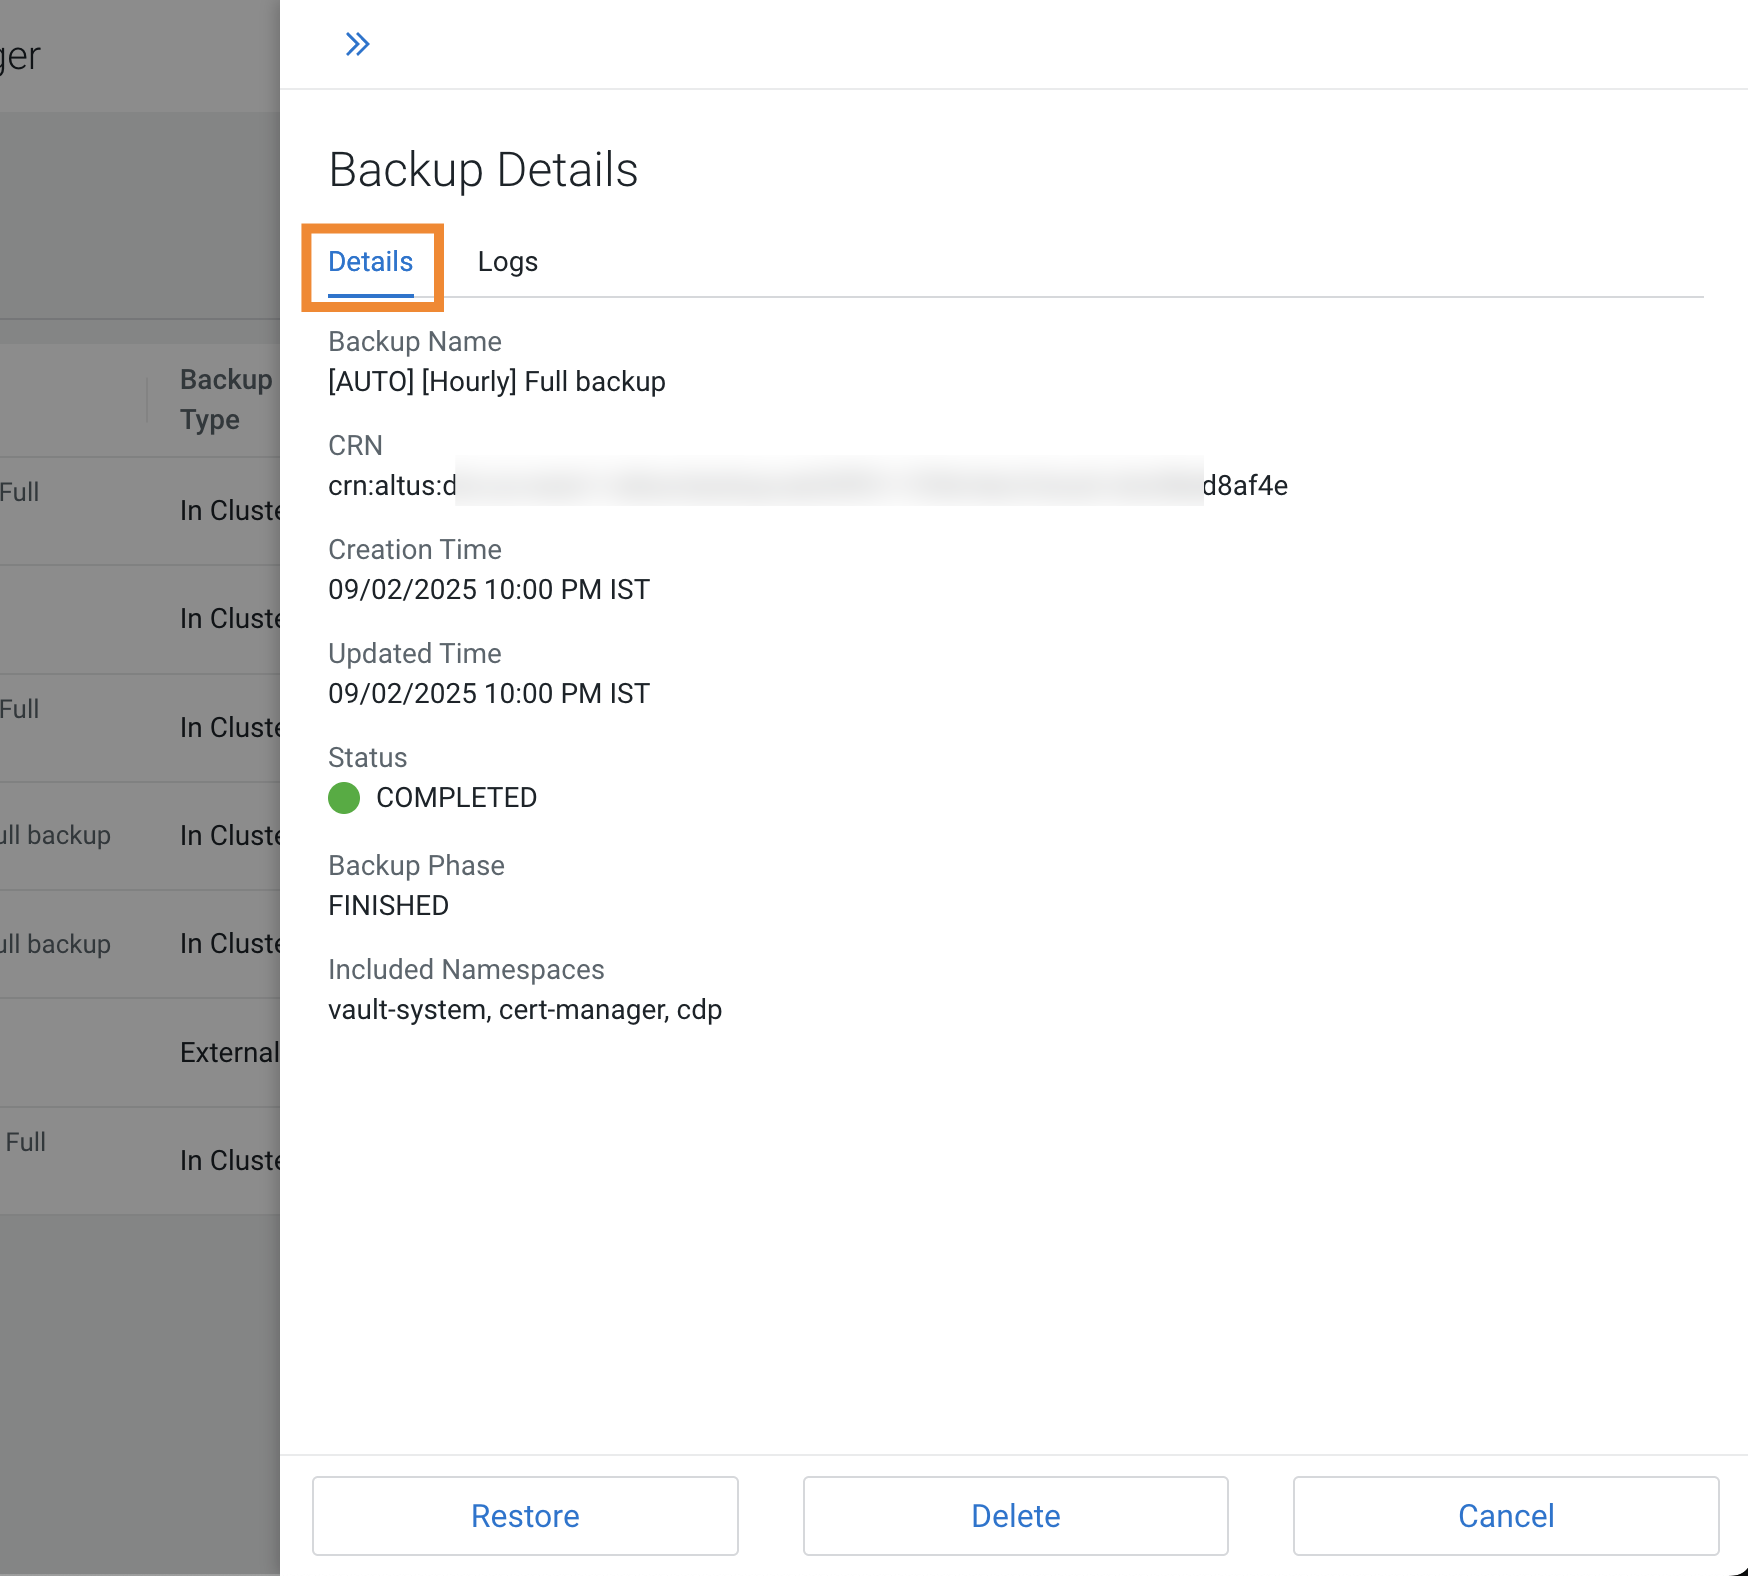Viewport: 1748px width, 1576px height.
Task: Dismiss the panel with Cancel
Action: [x=1505, y=1516]
